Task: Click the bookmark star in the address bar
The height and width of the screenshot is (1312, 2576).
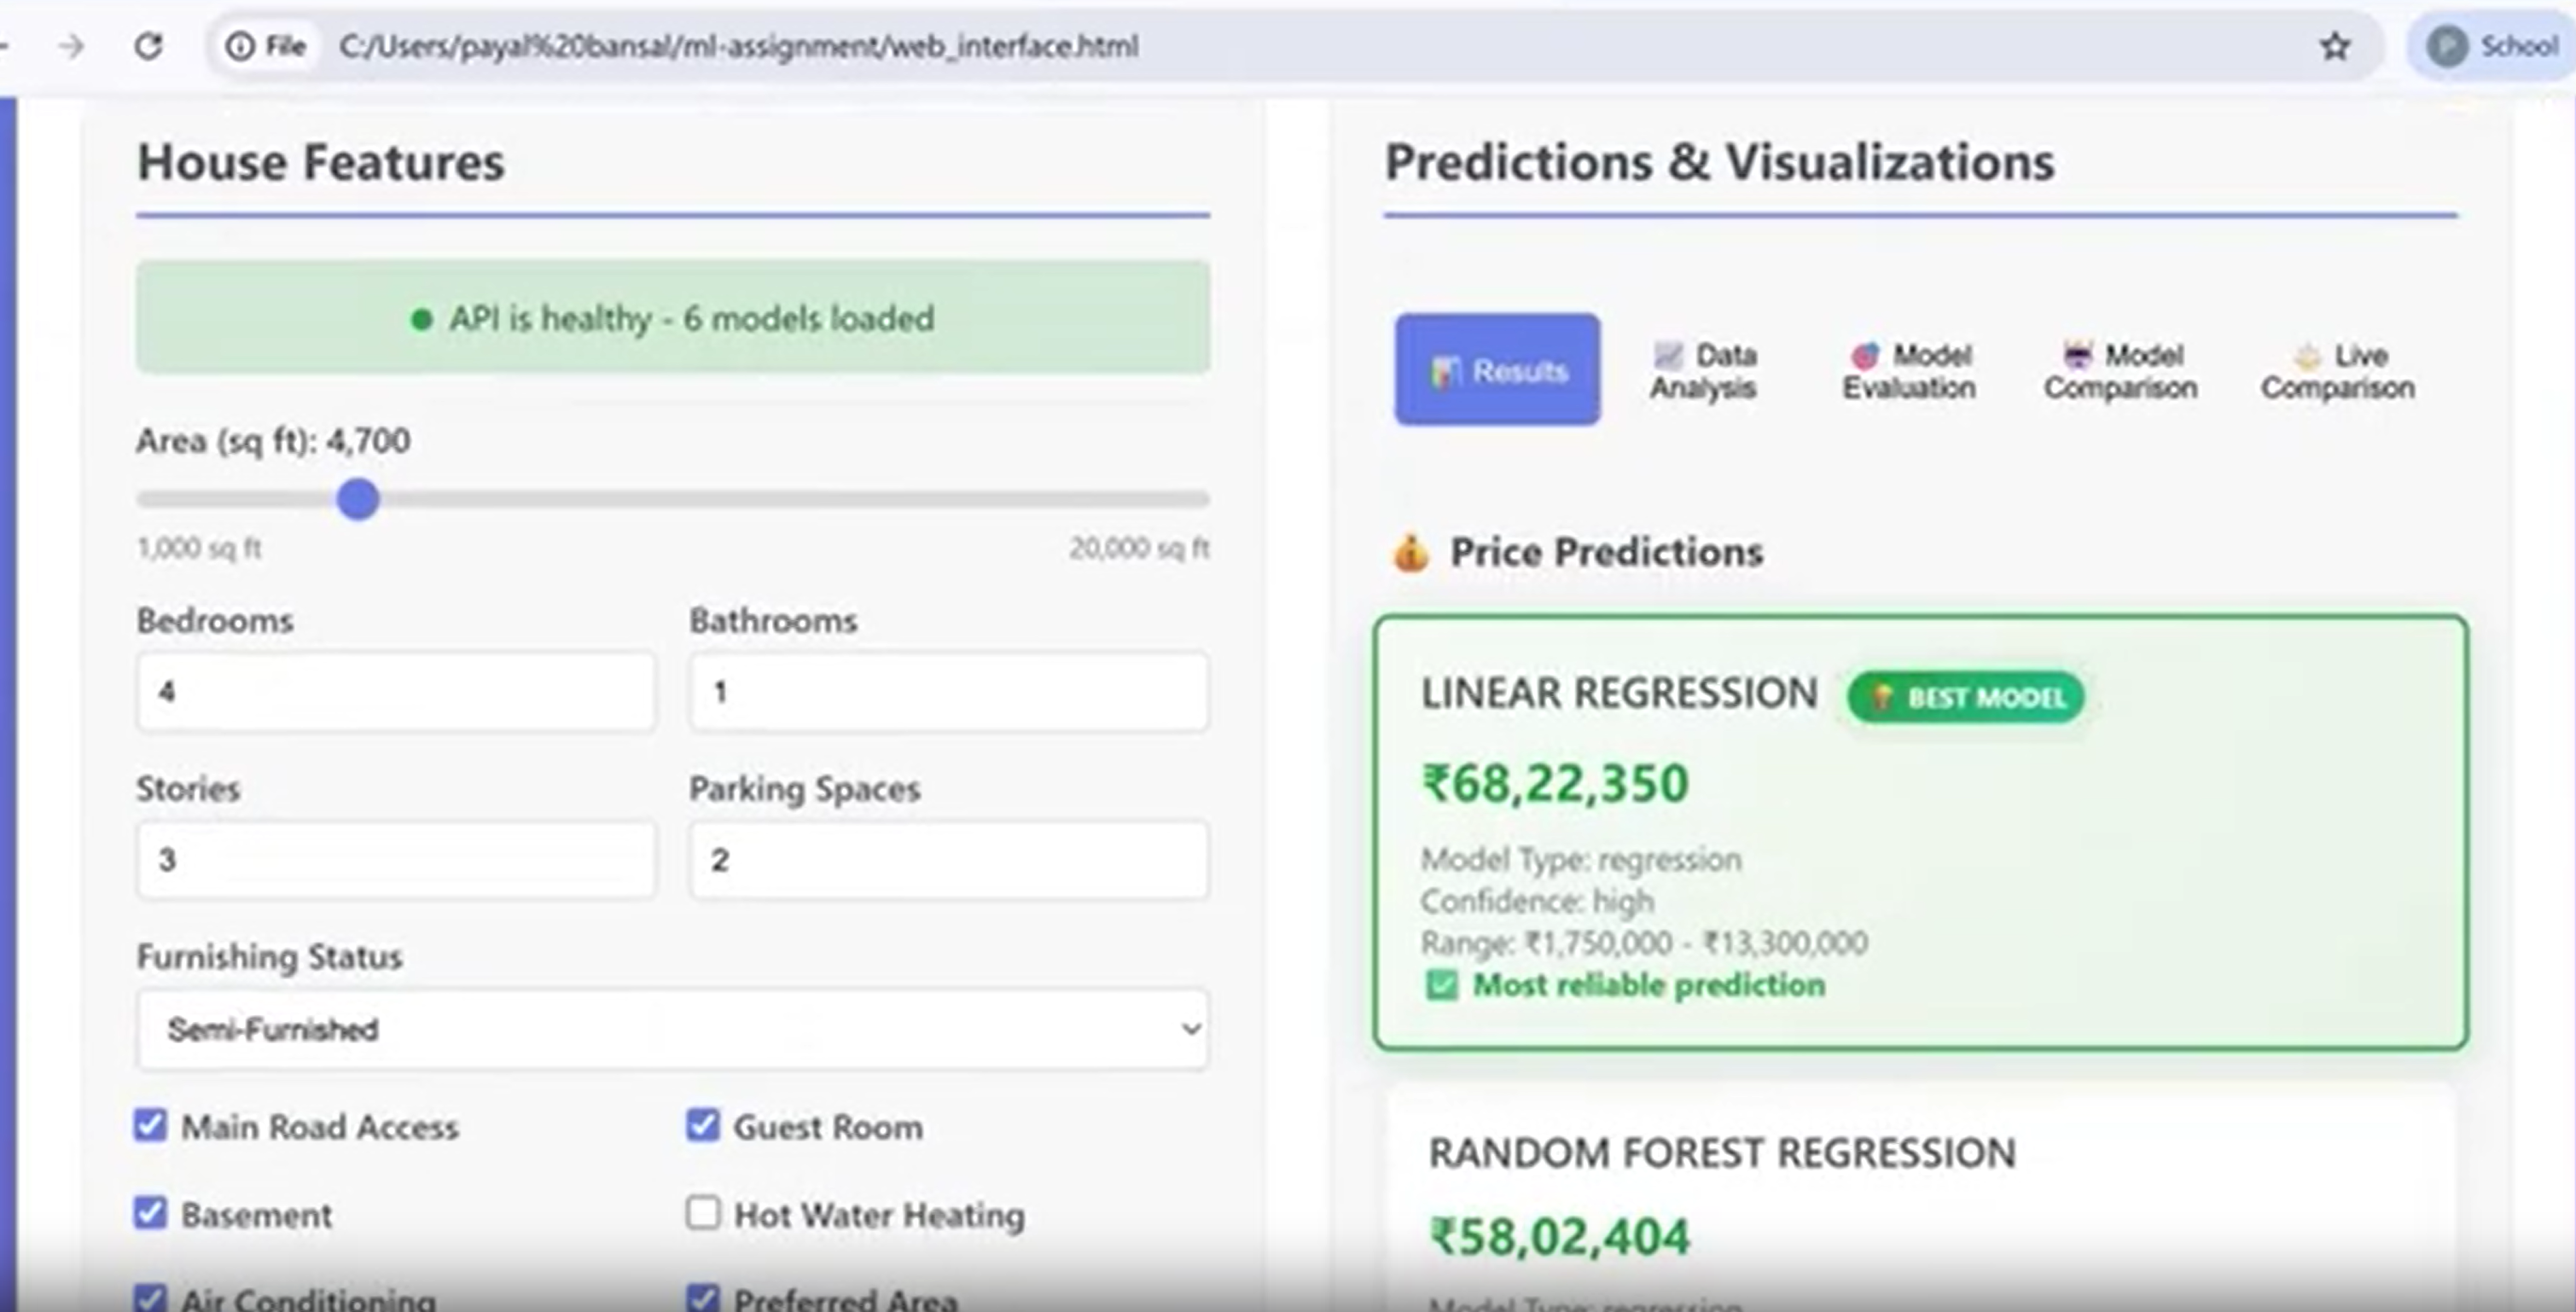Action: (2336, 46)
